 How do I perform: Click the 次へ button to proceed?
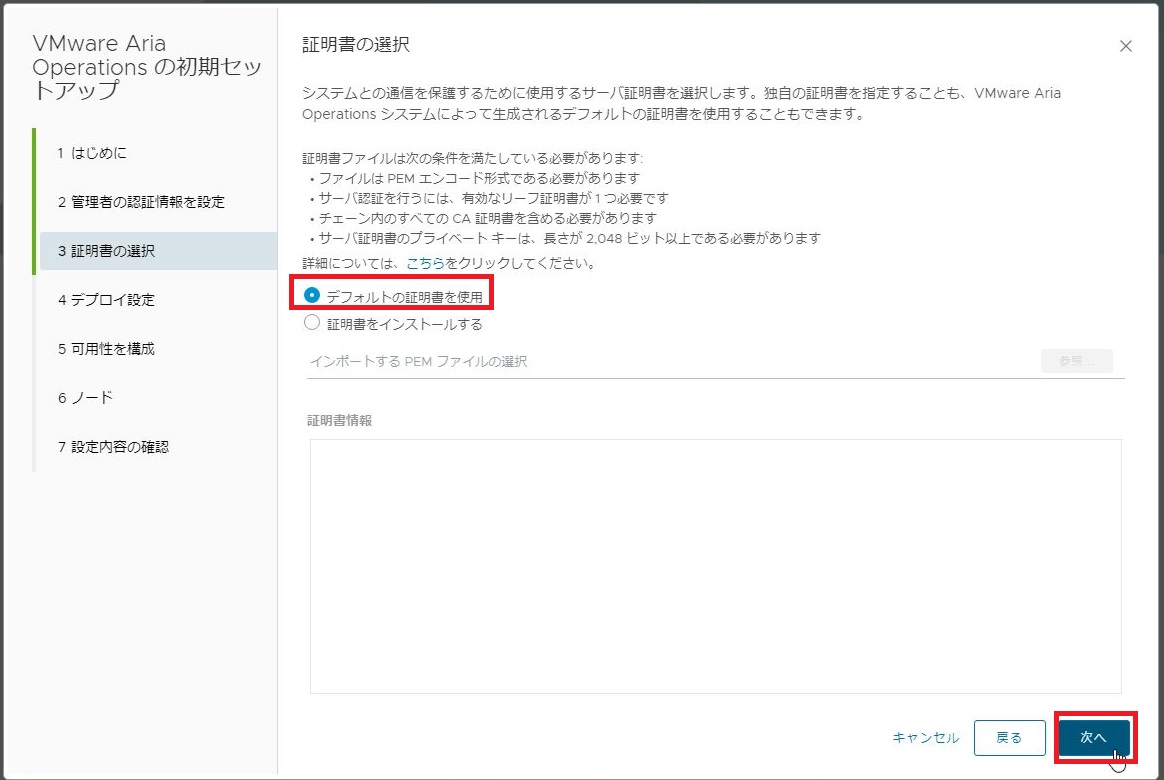[1094, 738]
